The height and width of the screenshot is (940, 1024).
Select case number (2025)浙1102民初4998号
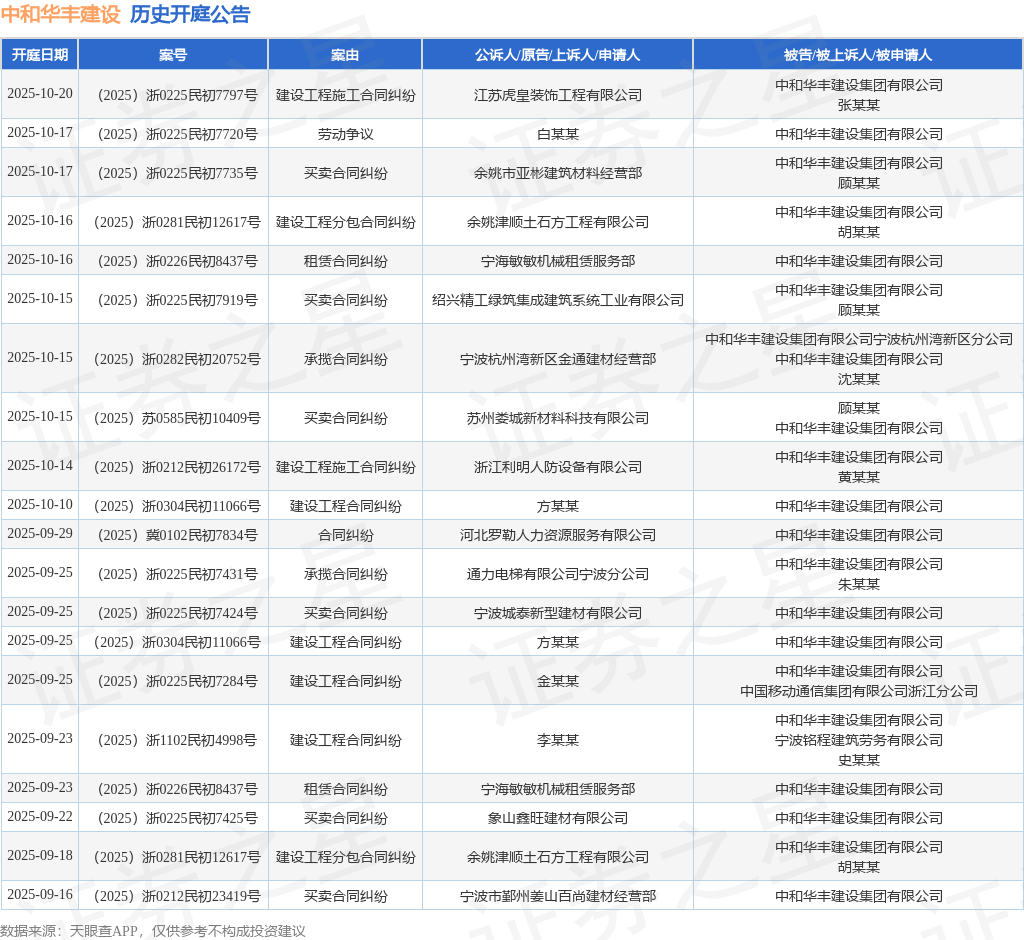pos(177,740)
